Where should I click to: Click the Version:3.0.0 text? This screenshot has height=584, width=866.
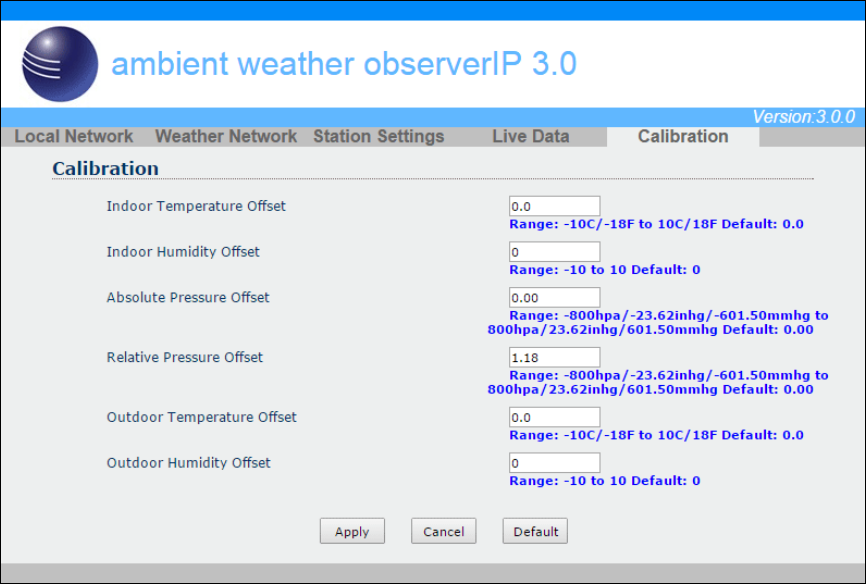click(804, 117)
